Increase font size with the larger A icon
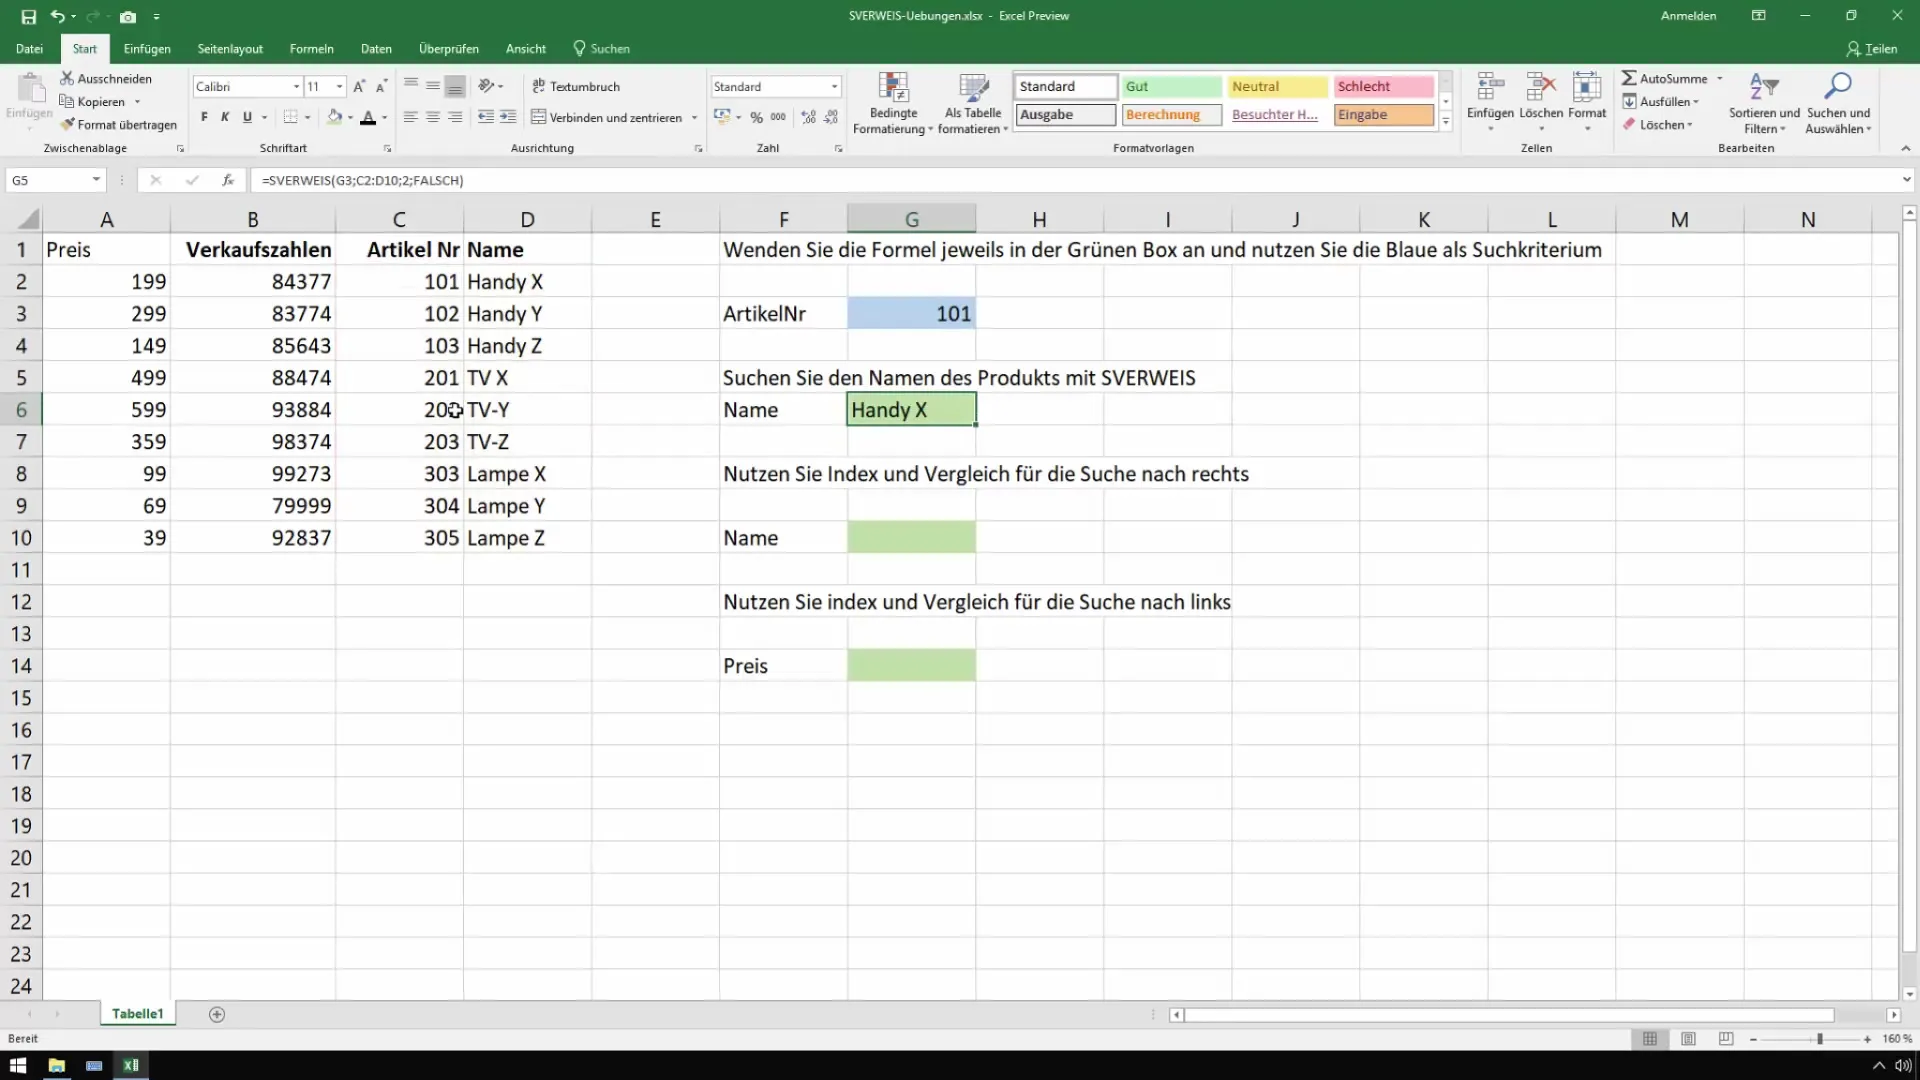 click(x=359, y=87)
